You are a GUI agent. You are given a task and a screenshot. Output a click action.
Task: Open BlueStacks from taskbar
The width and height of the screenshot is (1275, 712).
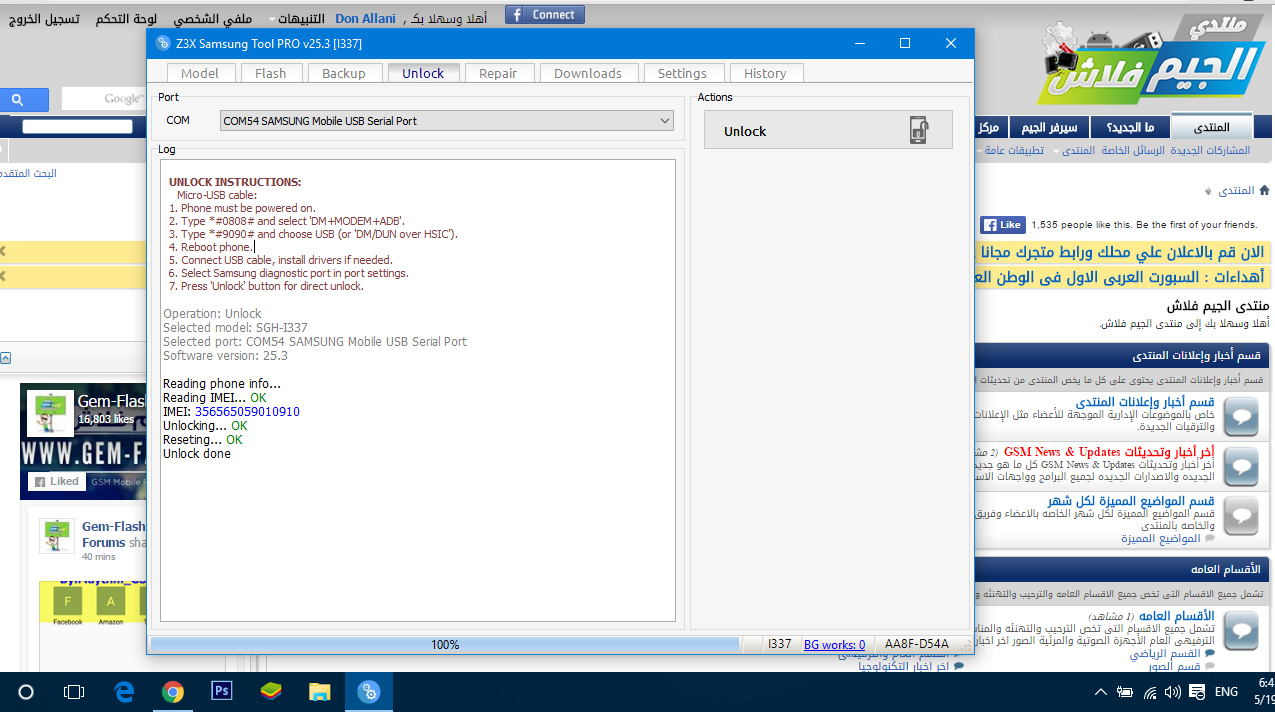click(x=271, y=691)
